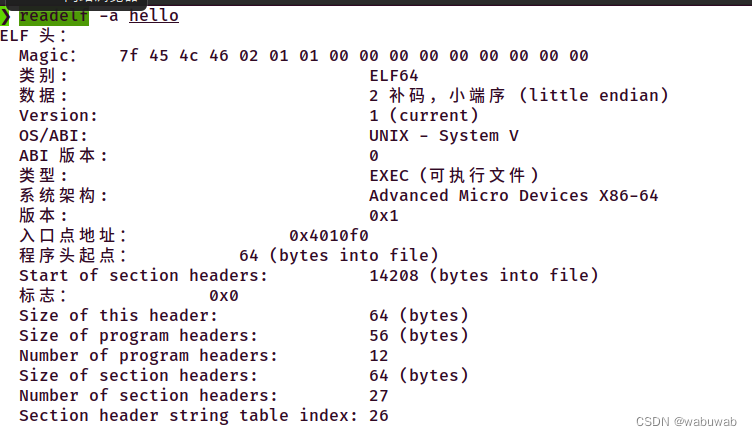Click the CSDN @wabuwab watermark
This screenshot has height=436, width=752.
tap(686, 422)
